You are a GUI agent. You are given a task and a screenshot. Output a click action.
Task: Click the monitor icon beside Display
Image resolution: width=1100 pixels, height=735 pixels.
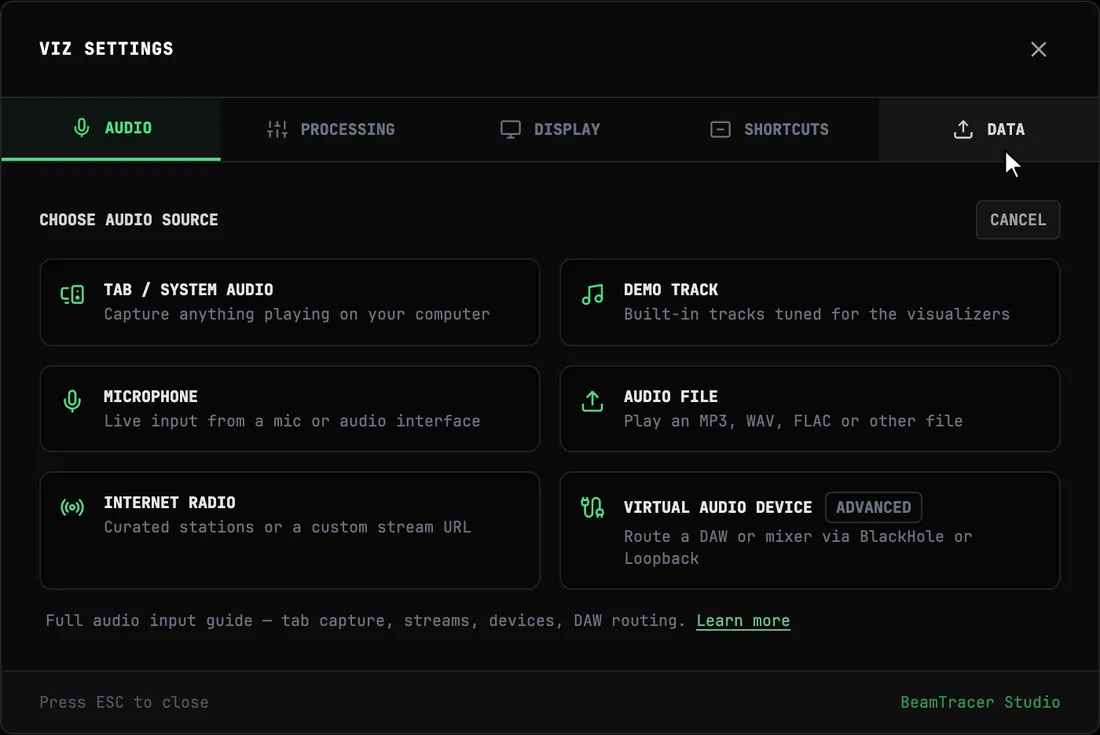(510, 129)
